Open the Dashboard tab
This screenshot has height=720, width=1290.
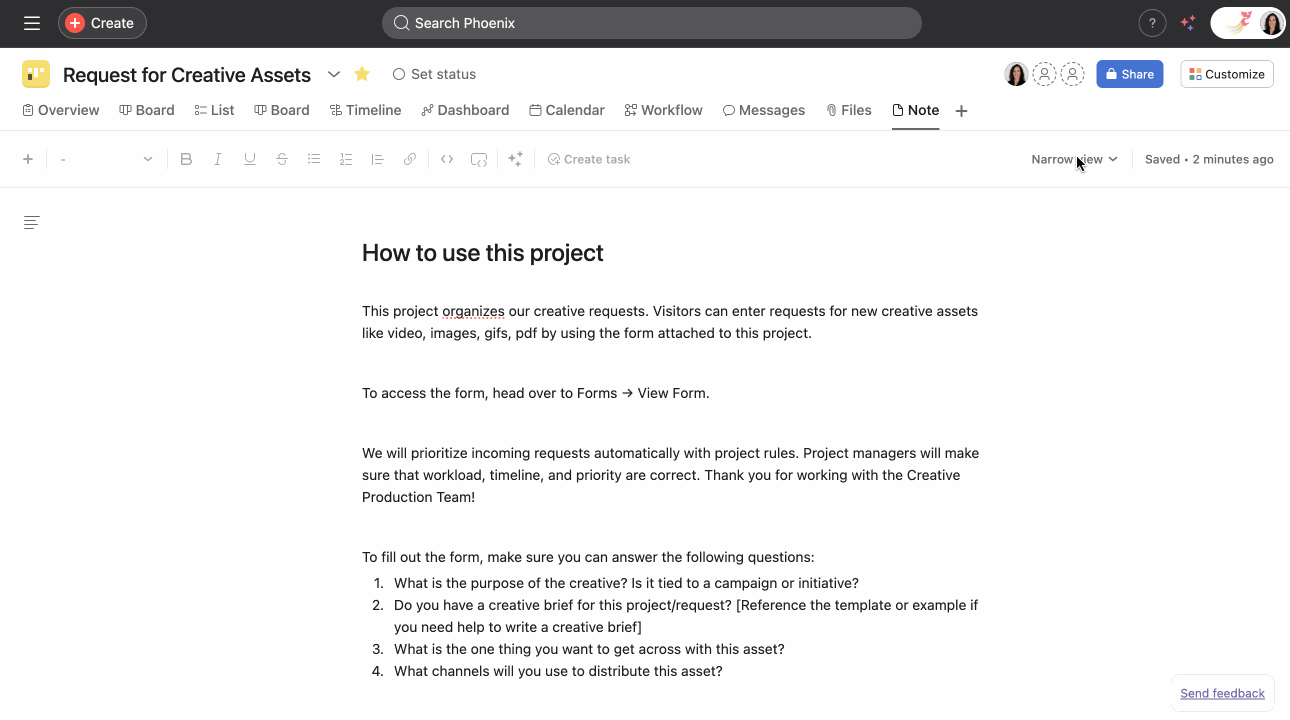(465, 110)
